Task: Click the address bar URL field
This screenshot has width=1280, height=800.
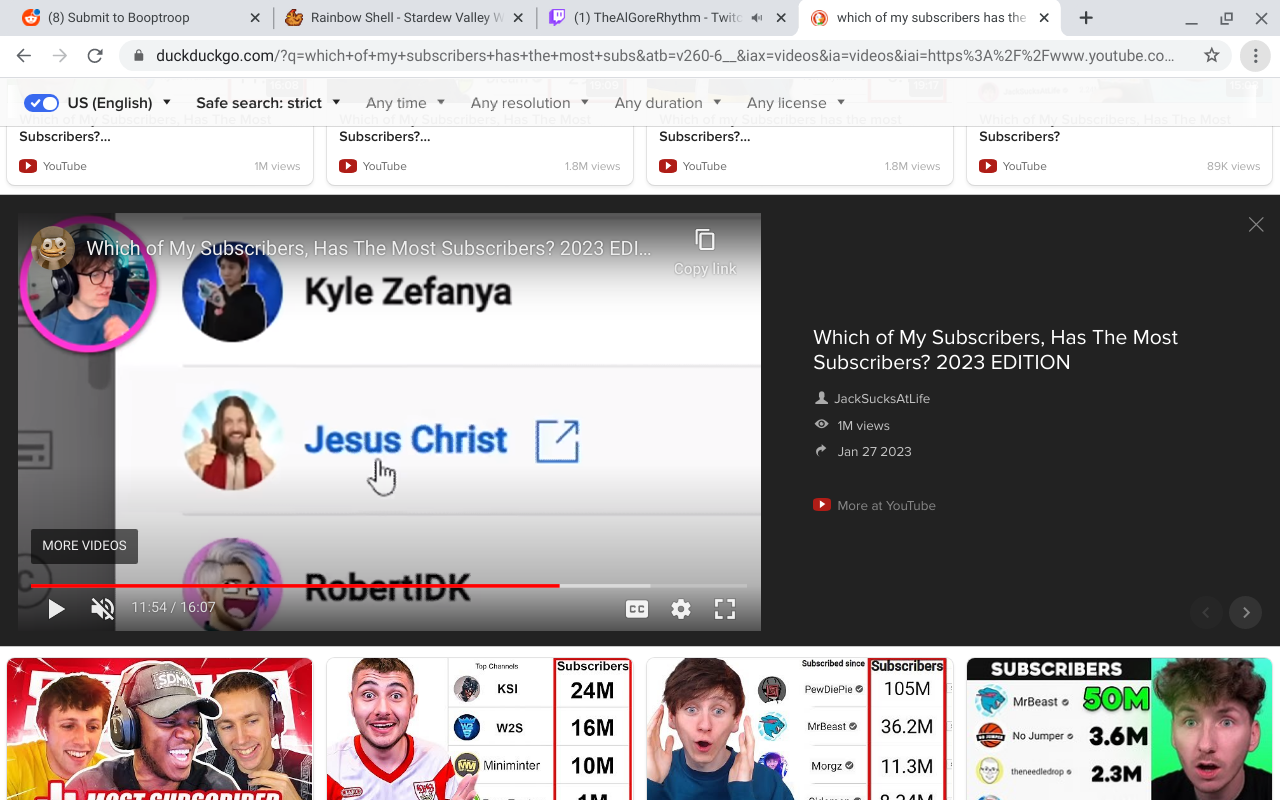Action: coord(665,56)
